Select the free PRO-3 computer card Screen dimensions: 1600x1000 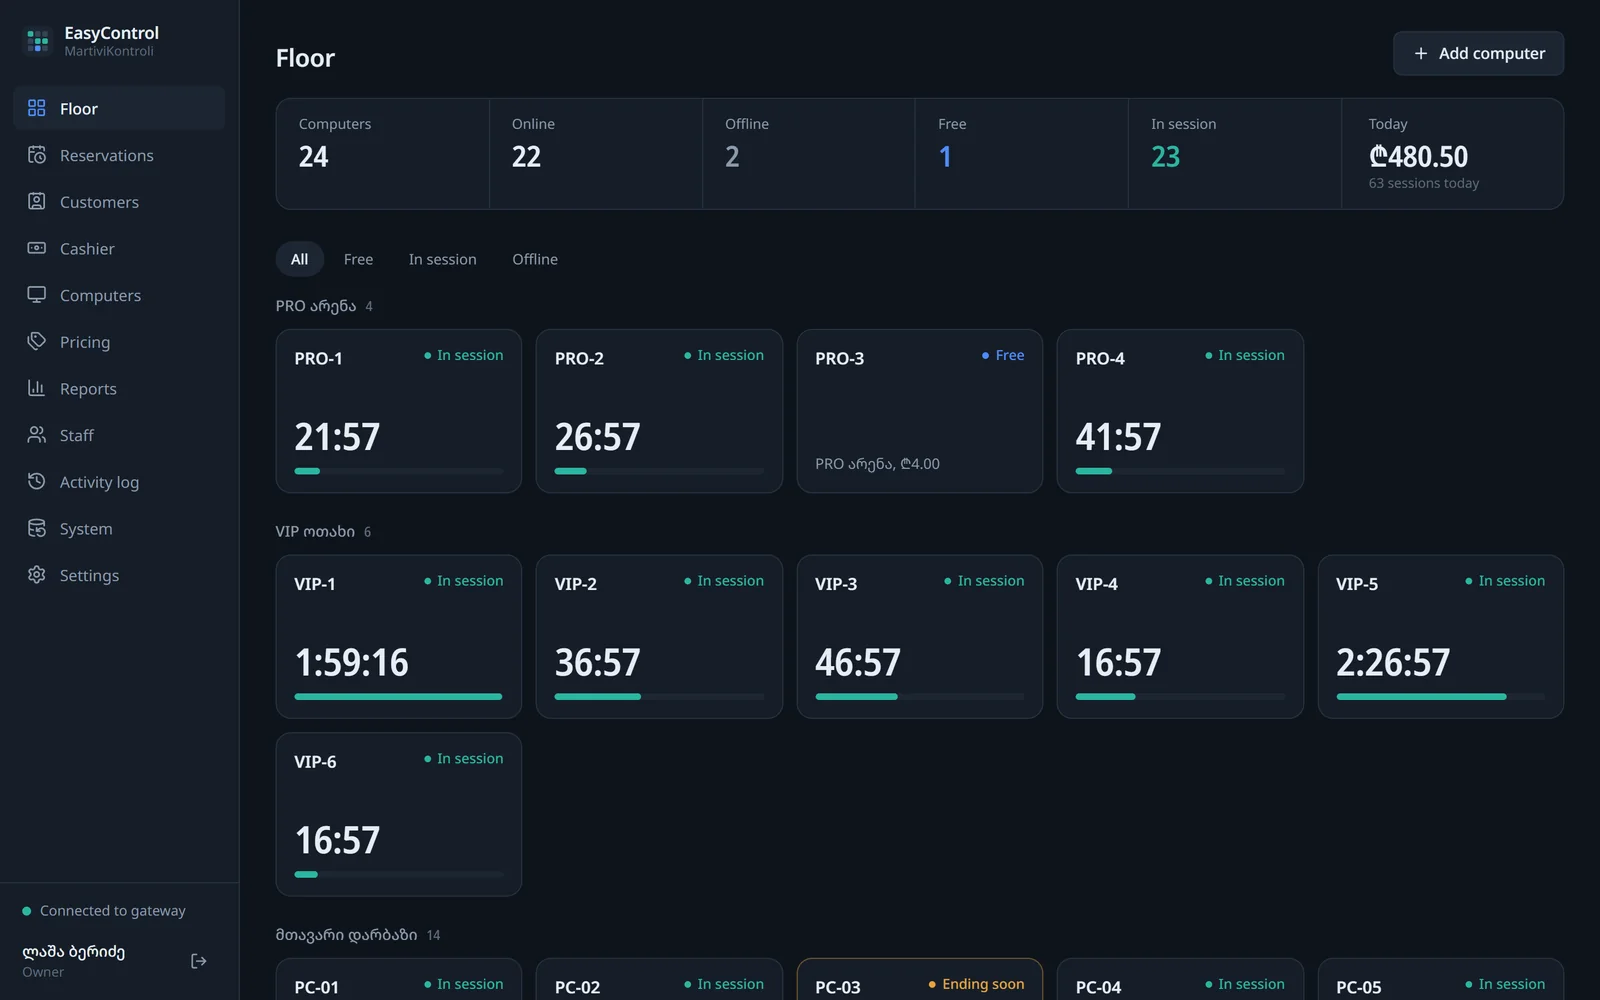[x=920, y=411]
